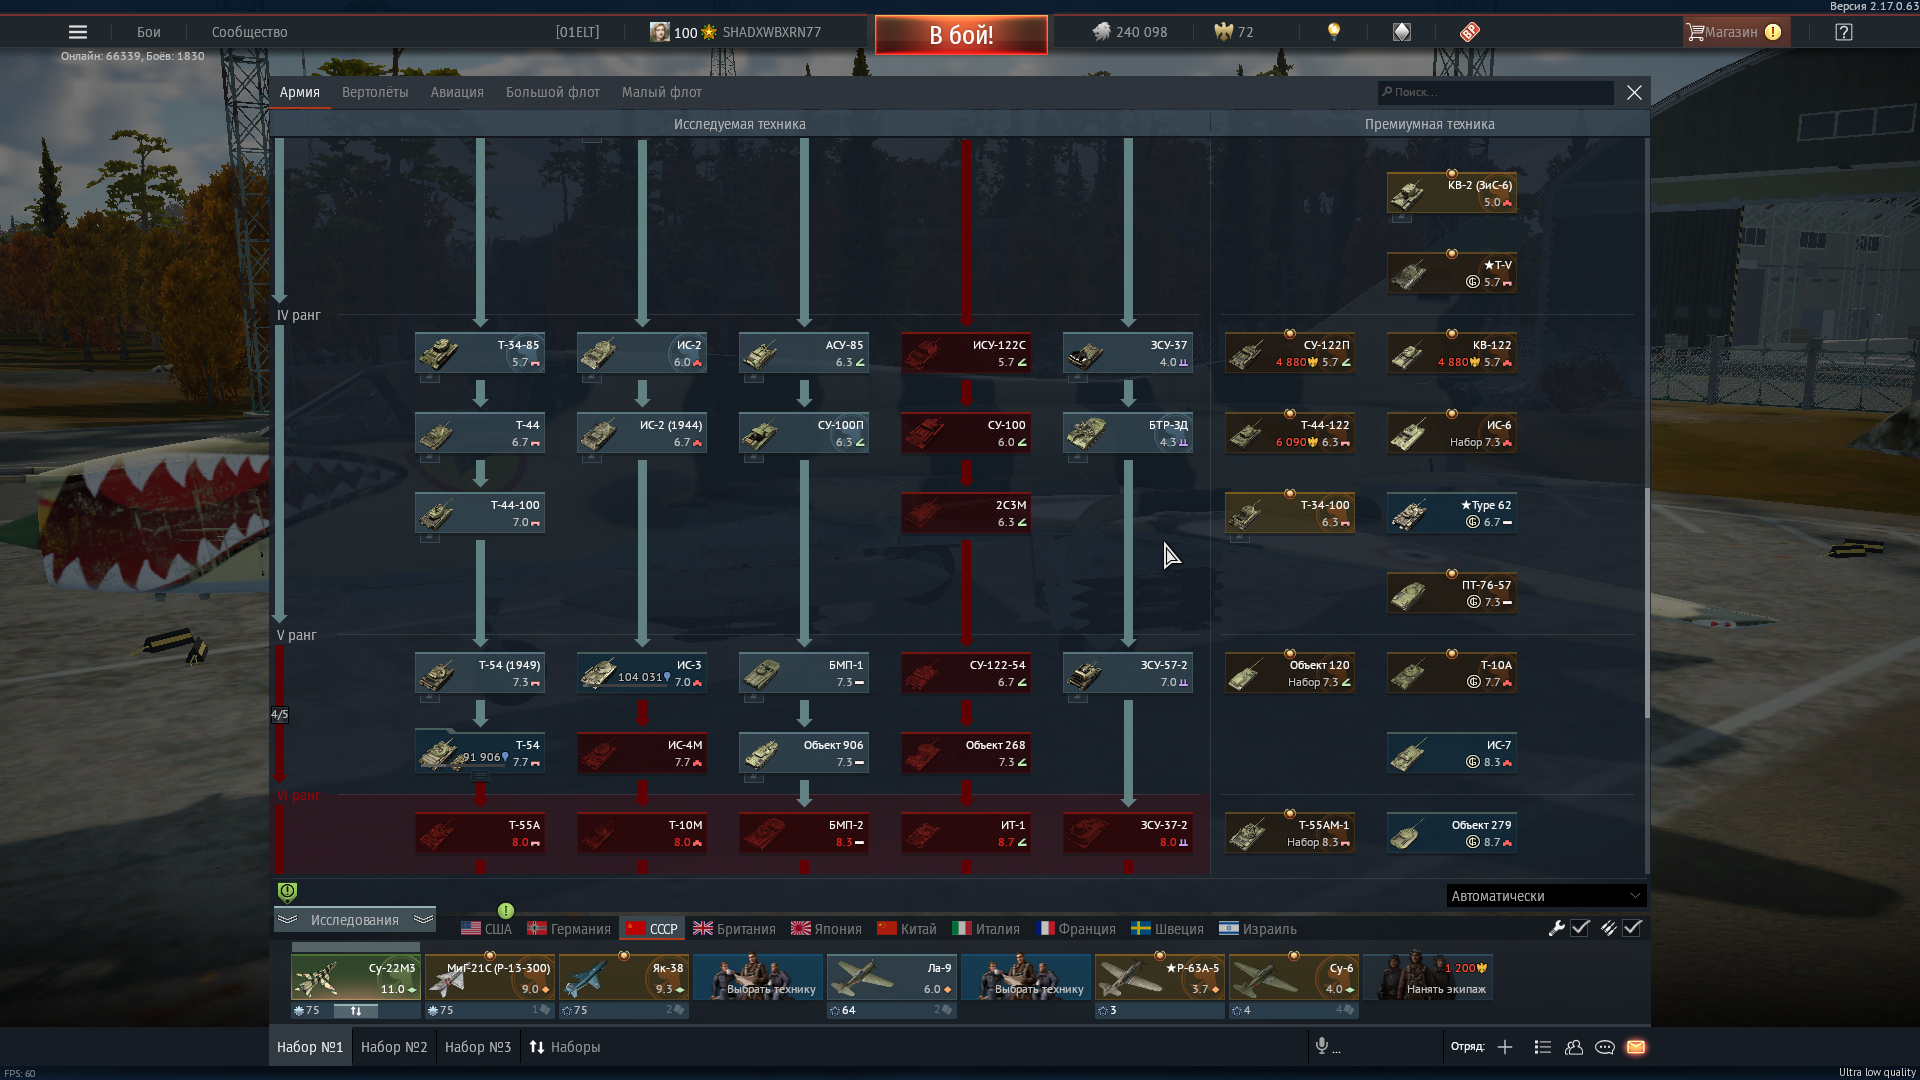
Task: Select the БМП-1 vehicle card
Action: pos(804,673)
